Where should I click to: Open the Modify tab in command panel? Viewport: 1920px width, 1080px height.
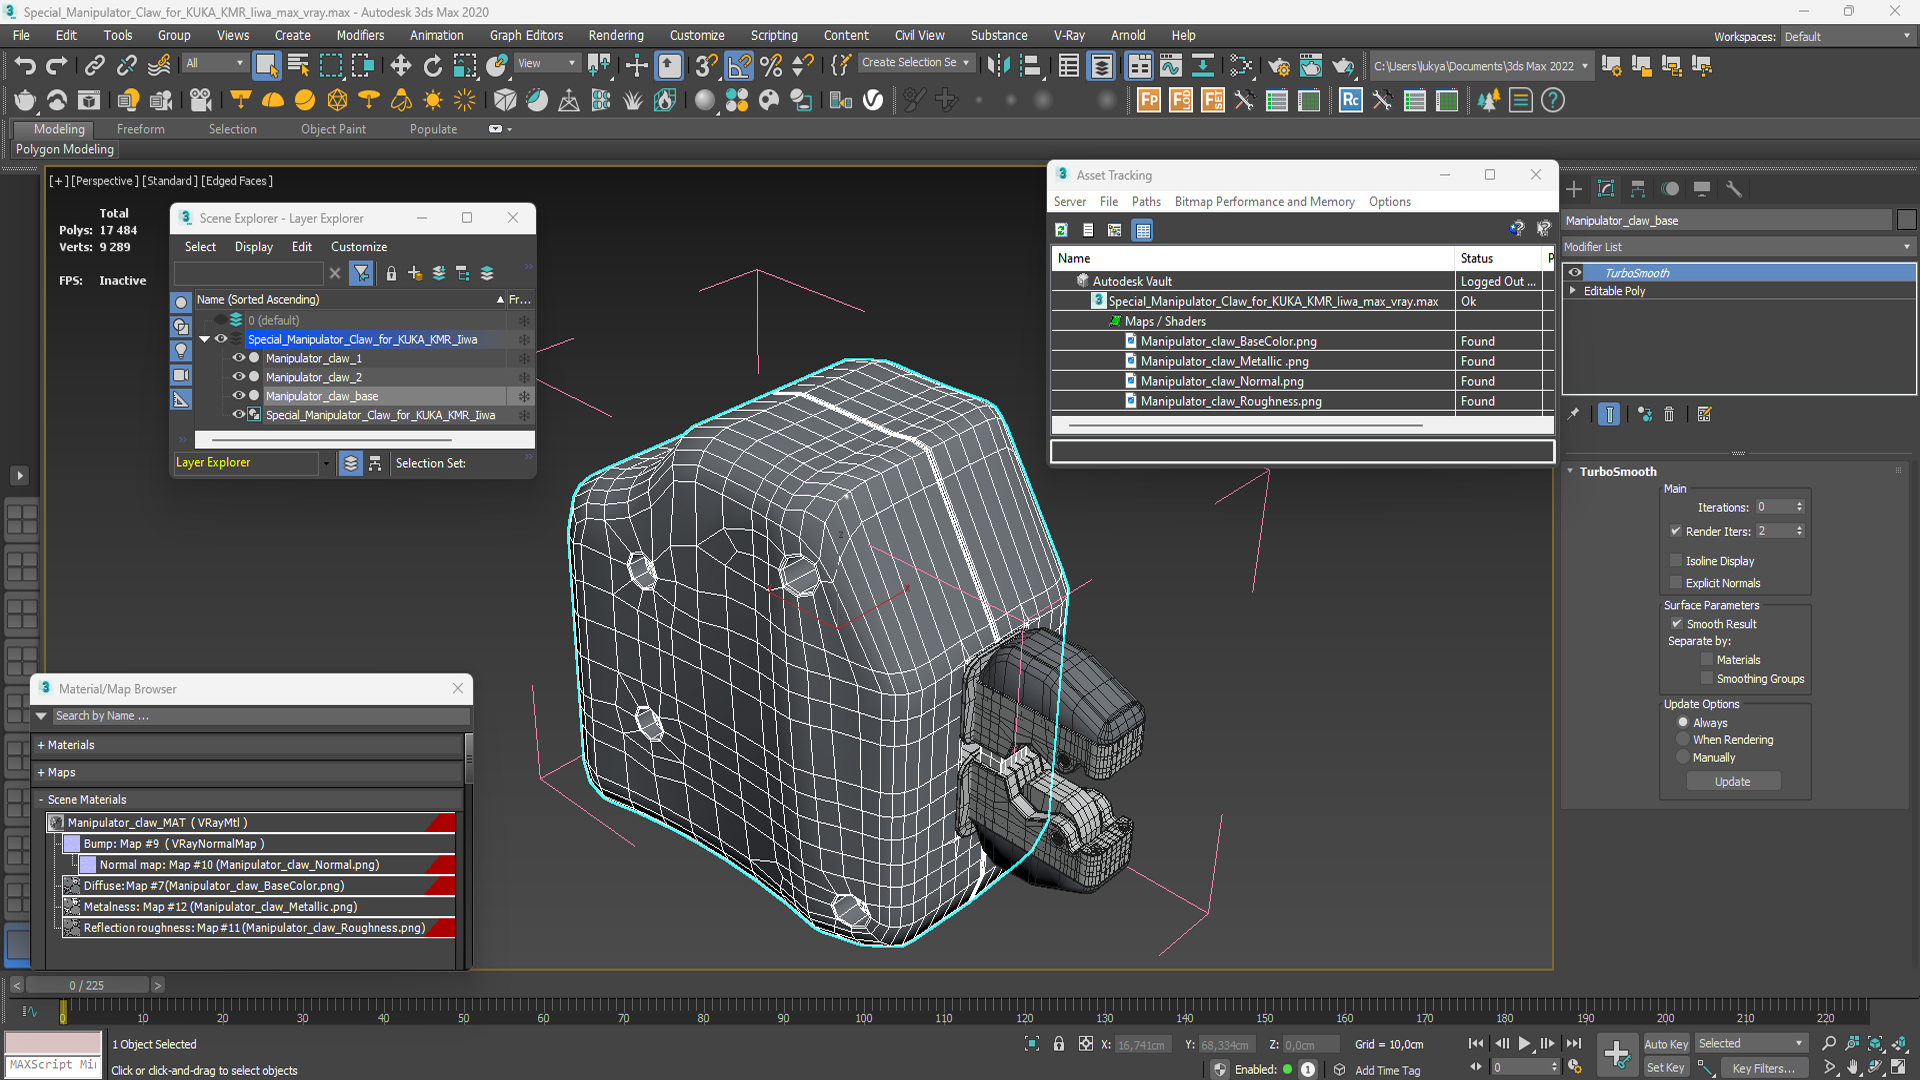tap(1606, 189)
